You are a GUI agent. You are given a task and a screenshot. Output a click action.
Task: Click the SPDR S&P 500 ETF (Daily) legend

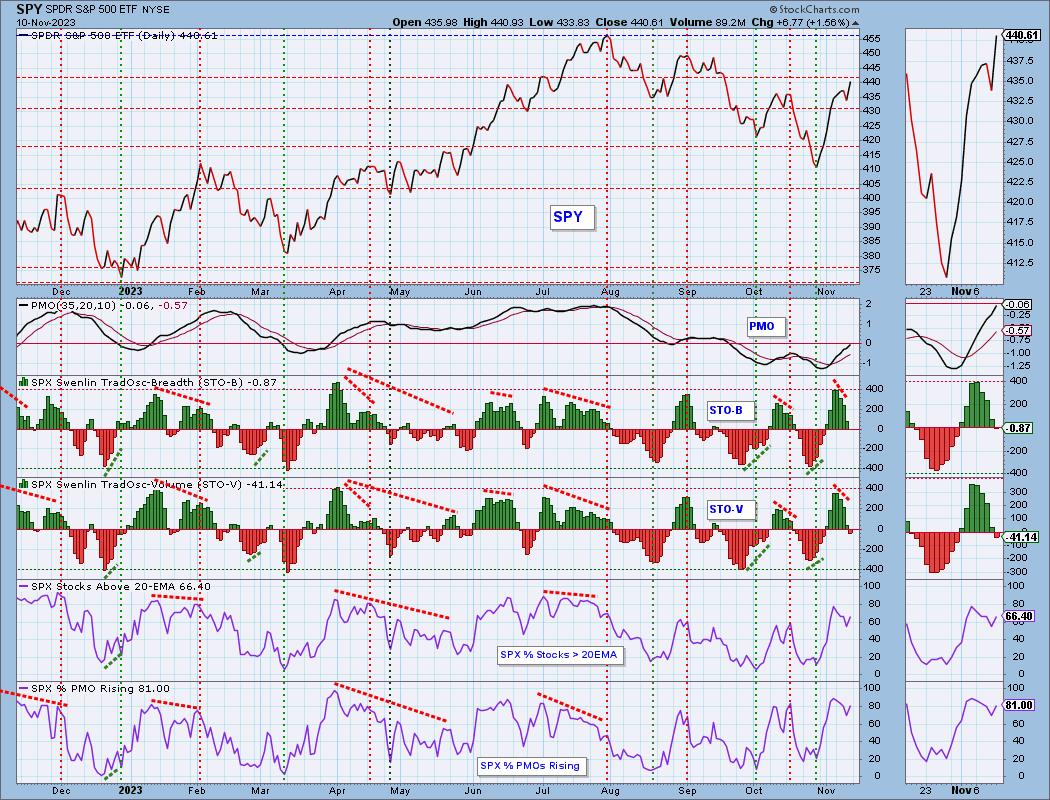119,35
